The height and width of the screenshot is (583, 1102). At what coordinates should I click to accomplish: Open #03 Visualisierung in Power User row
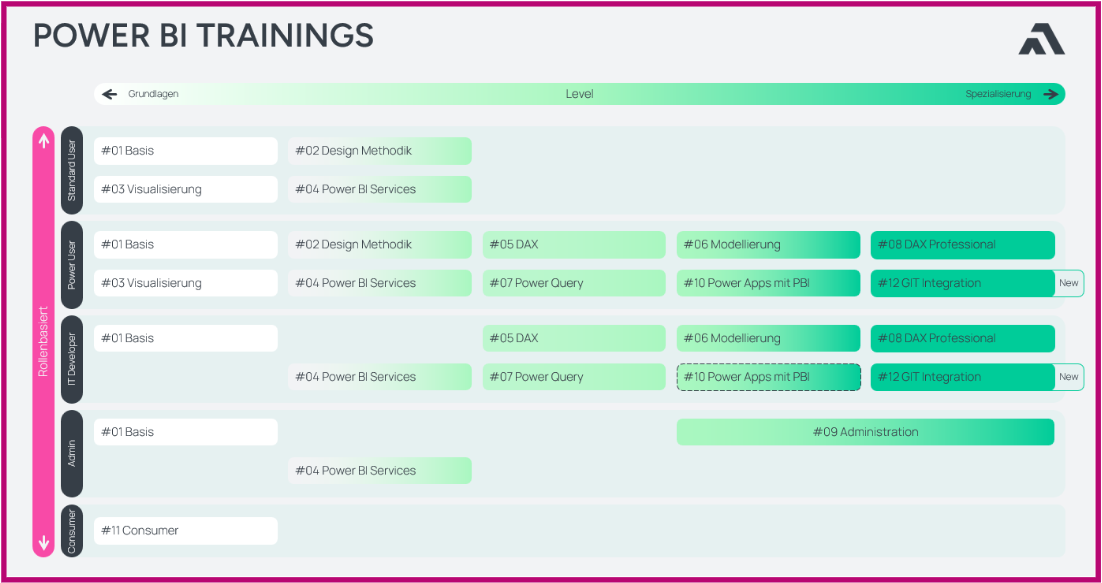point(186,283)
